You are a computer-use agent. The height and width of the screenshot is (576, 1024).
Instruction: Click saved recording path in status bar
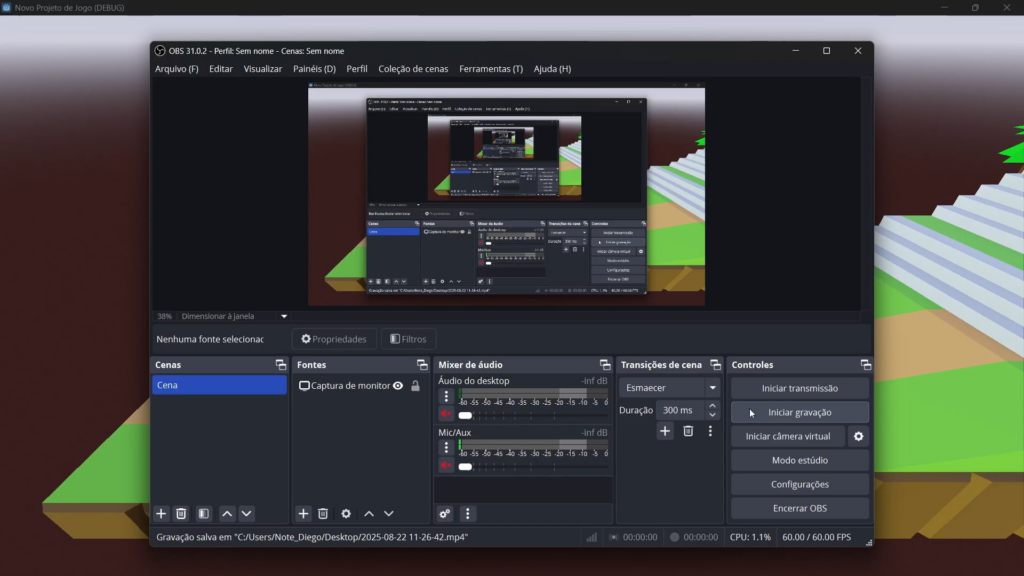click(312, 537)
